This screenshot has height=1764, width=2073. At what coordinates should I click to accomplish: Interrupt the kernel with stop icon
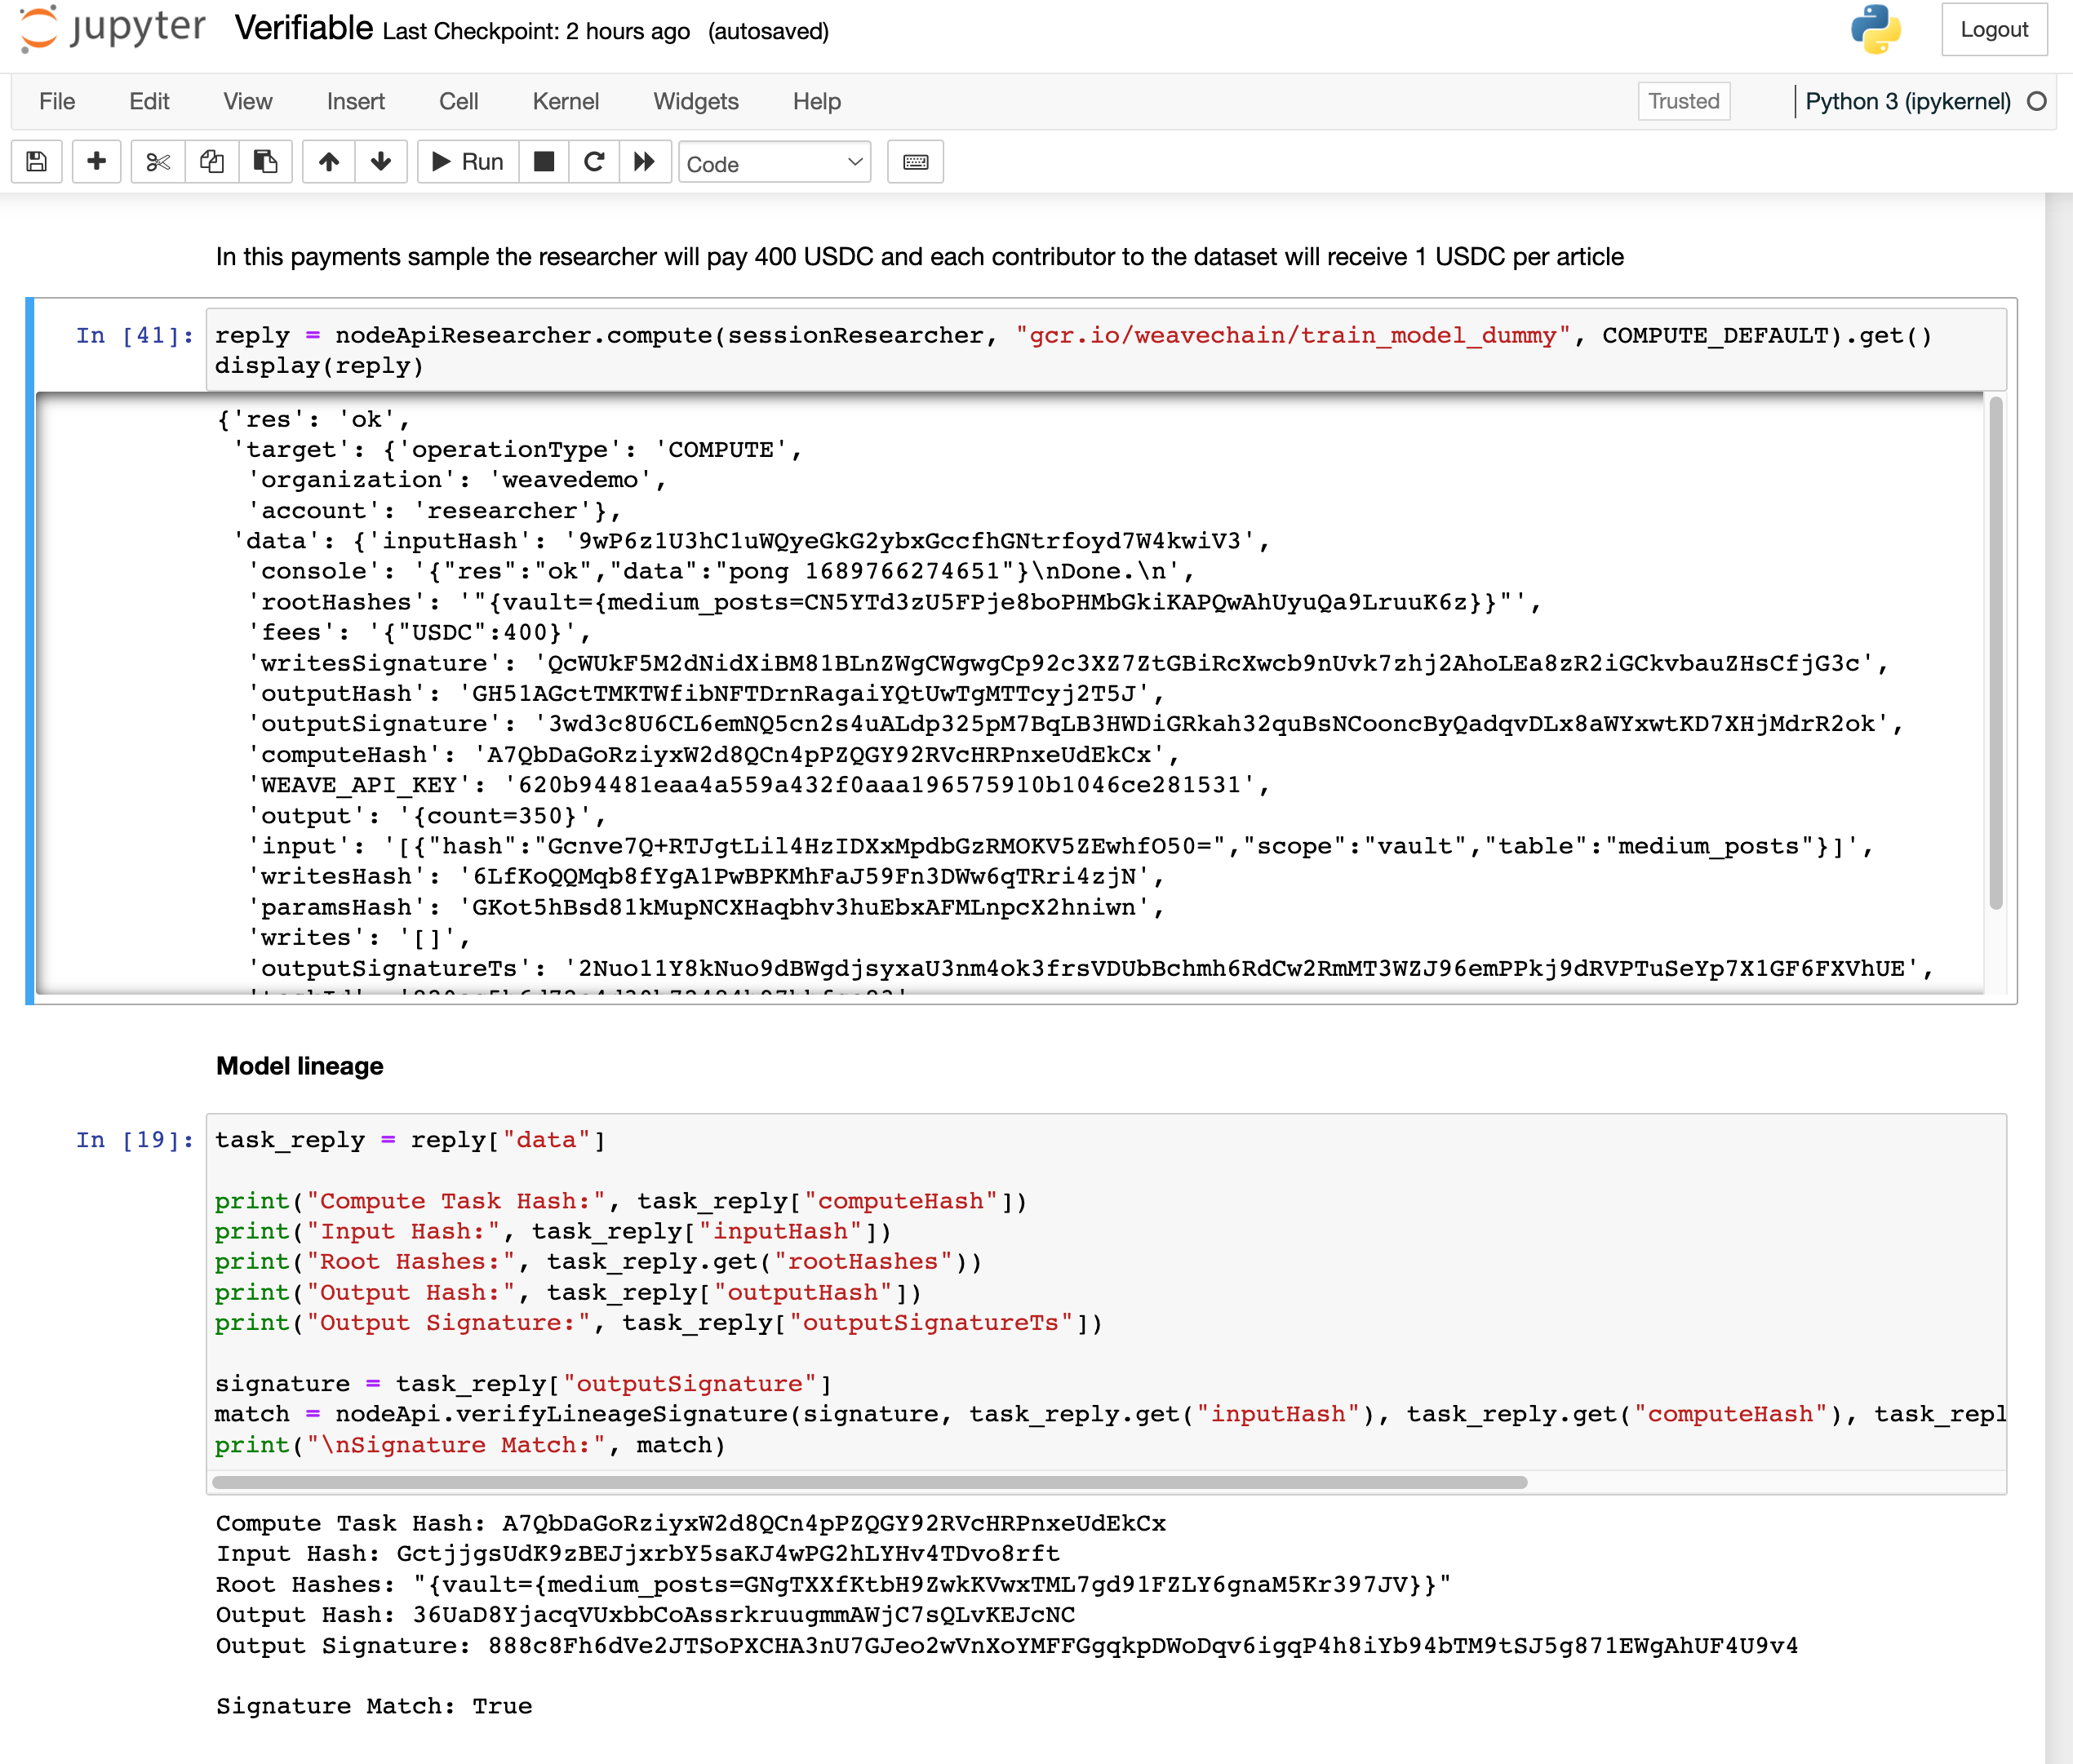tap(544, 162)
